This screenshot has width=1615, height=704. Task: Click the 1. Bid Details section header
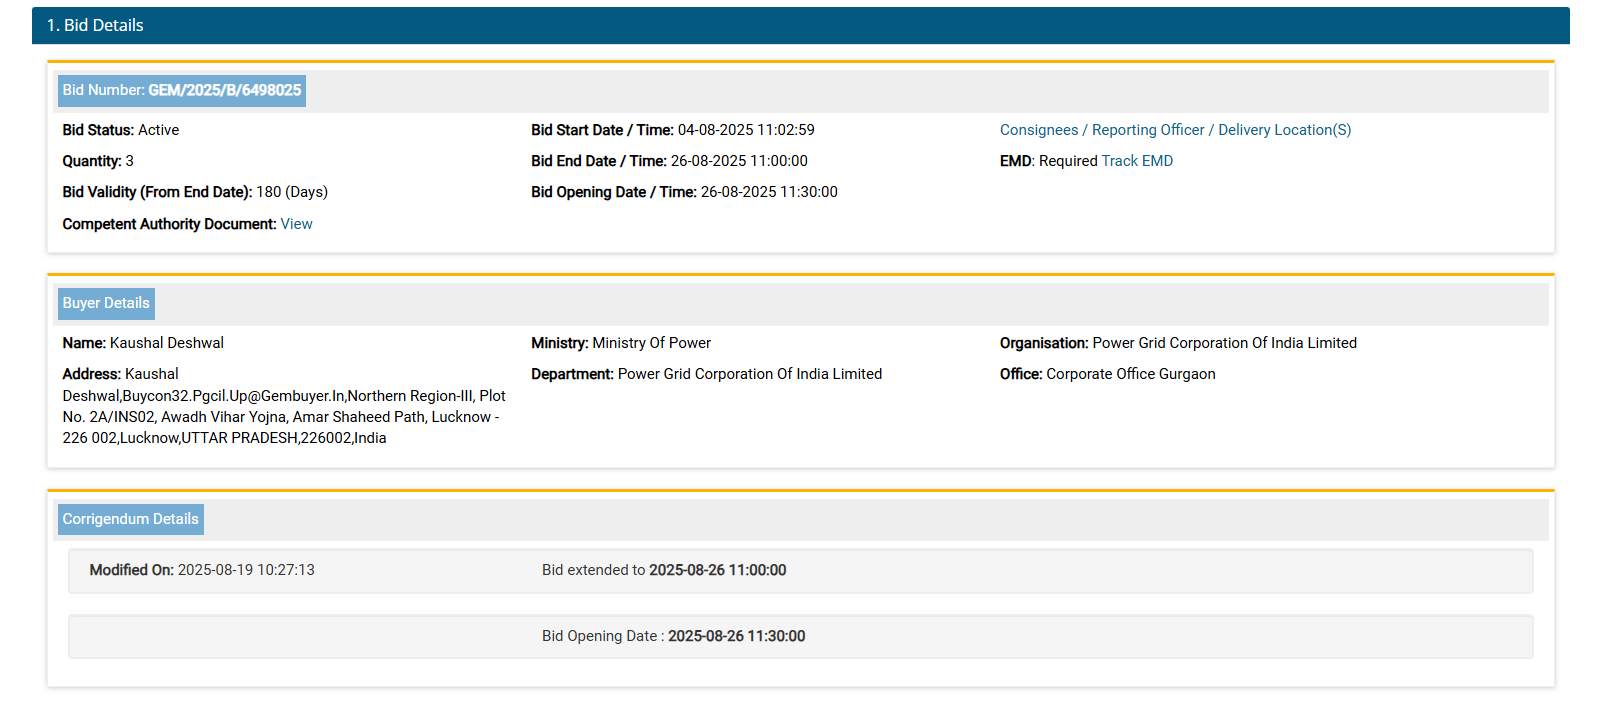[95, 25]
